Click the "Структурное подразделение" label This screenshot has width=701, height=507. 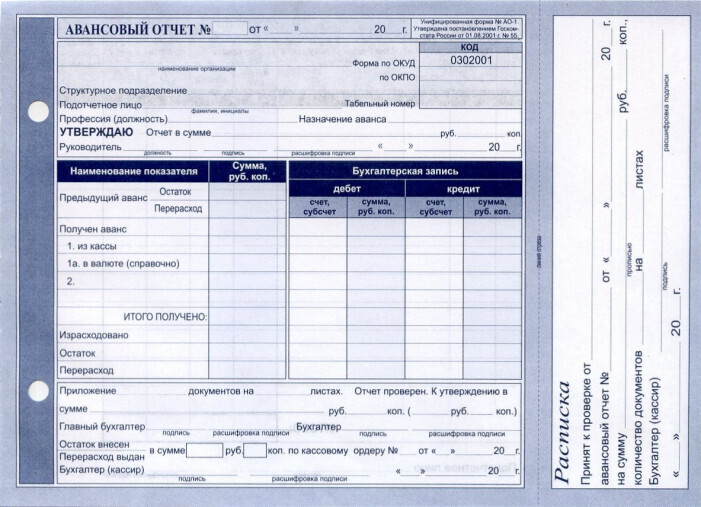(123, 90)
